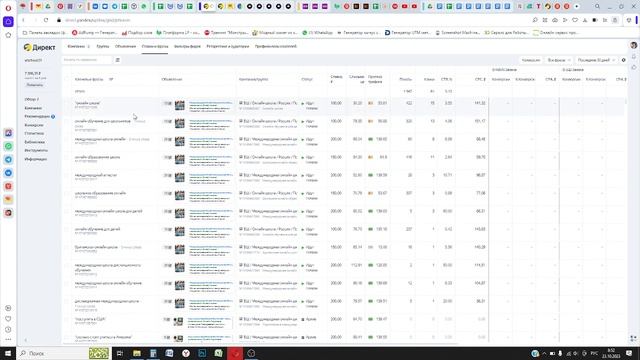Click the purple home icon in Opera sidebar
The height and width of the screenshot is (360, 640).
(x=8, y=22)
